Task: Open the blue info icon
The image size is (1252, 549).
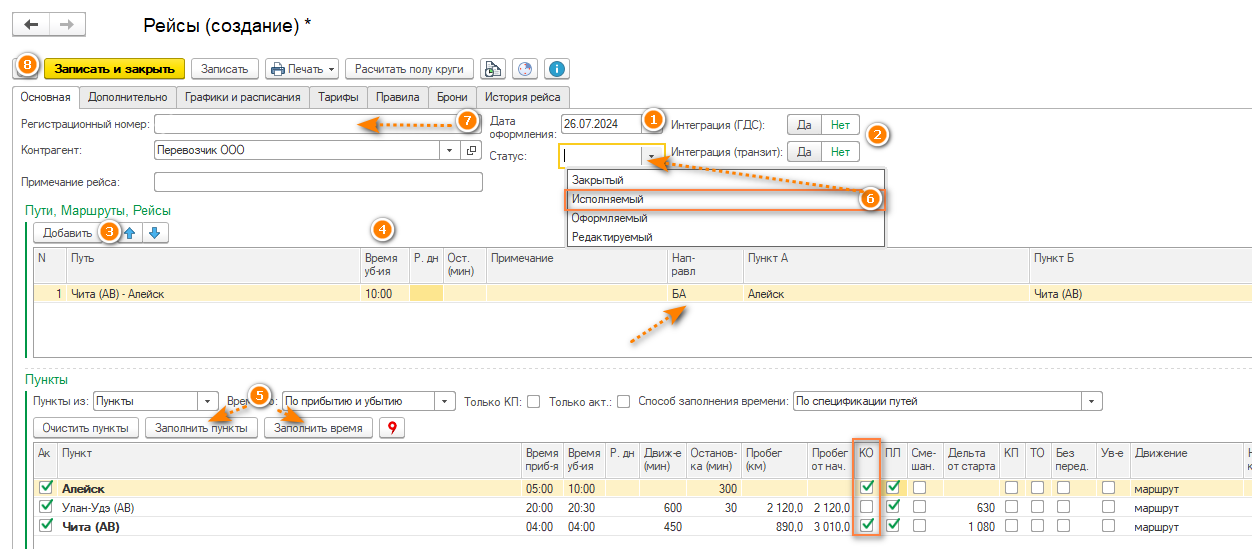Action: tap(557, 69)
